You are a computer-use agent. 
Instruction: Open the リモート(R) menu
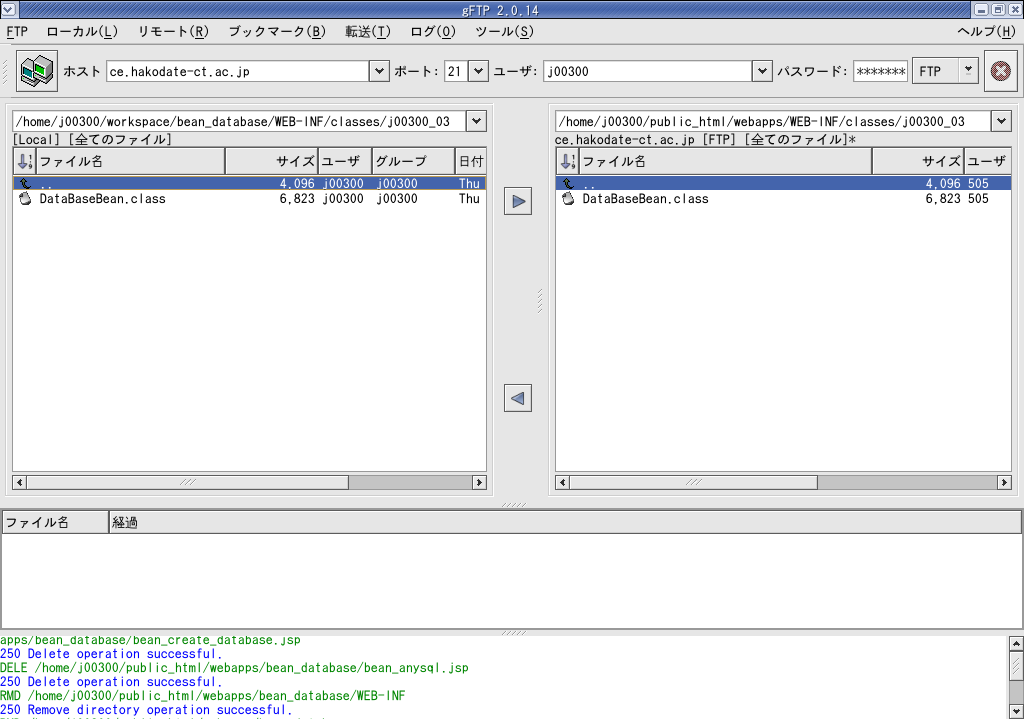click(173, 31)
